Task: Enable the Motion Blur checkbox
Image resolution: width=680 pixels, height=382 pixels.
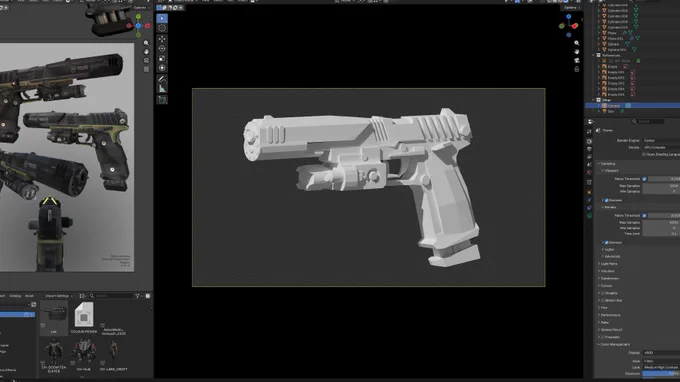Action: [x=603, y=300]
